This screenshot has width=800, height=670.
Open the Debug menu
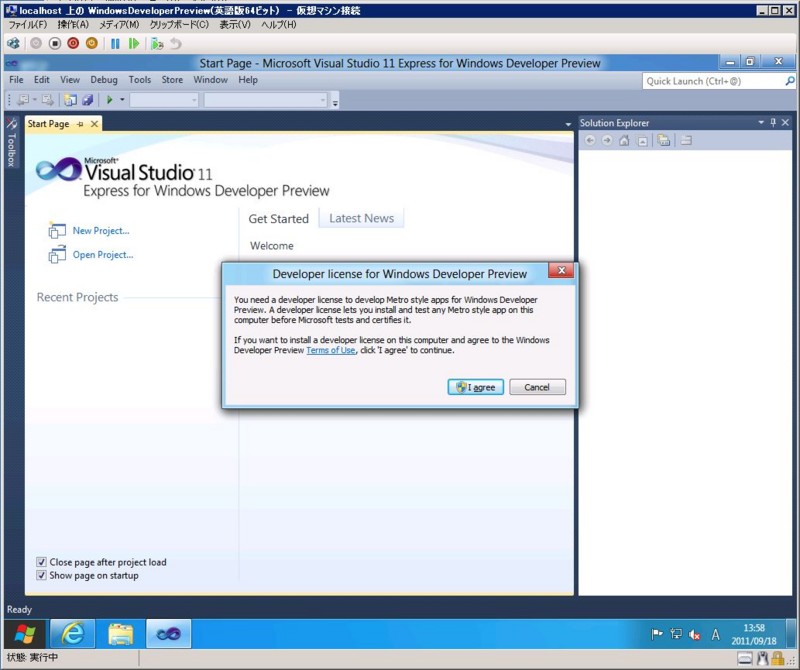coord(104,80)
